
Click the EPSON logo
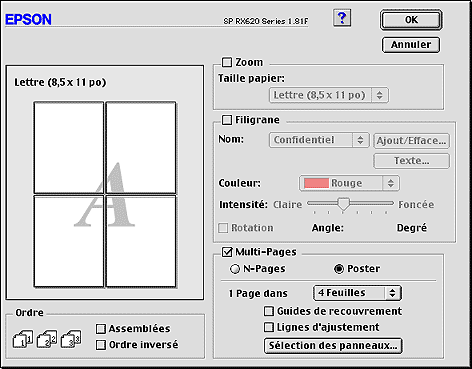click(x=28, y=19)
